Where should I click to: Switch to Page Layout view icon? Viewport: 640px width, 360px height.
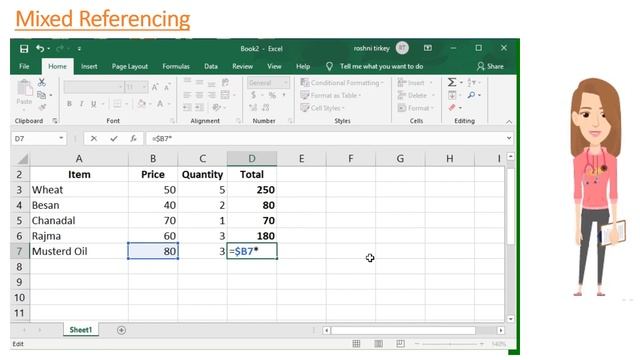tap(378, 344)
